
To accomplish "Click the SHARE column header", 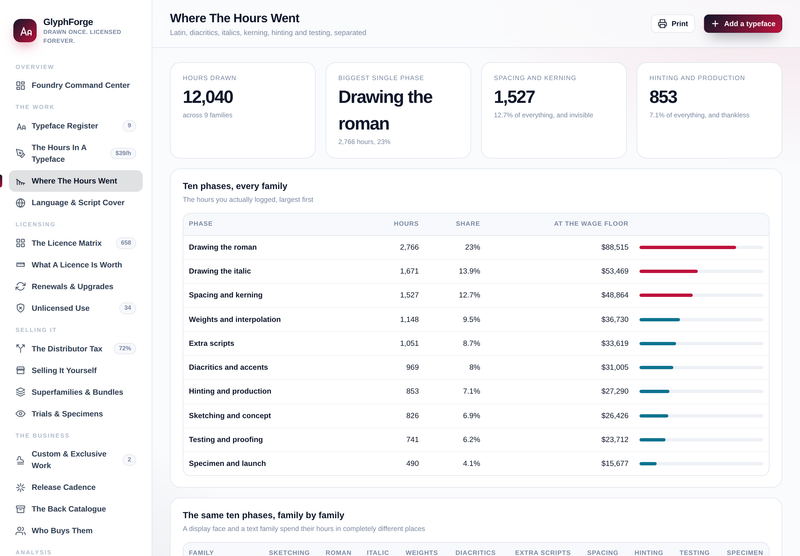I will (x=468, y=224).
